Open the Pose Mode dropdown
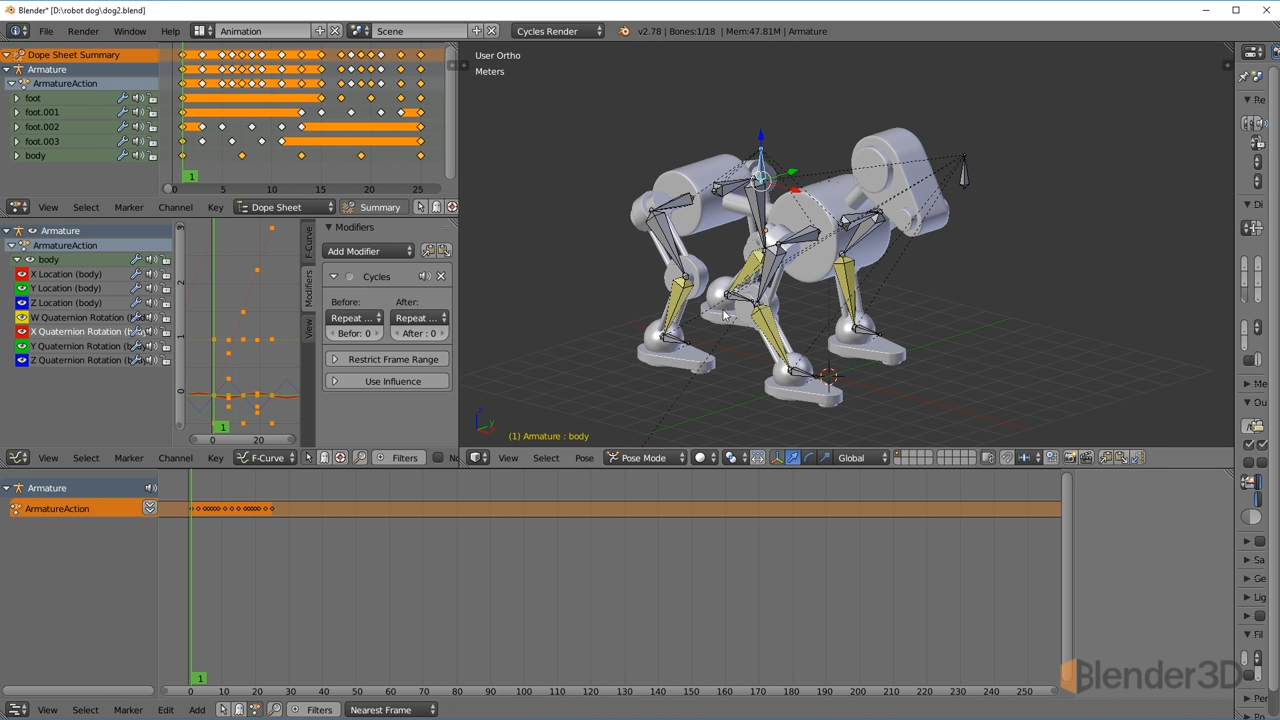 click(646, 458)
